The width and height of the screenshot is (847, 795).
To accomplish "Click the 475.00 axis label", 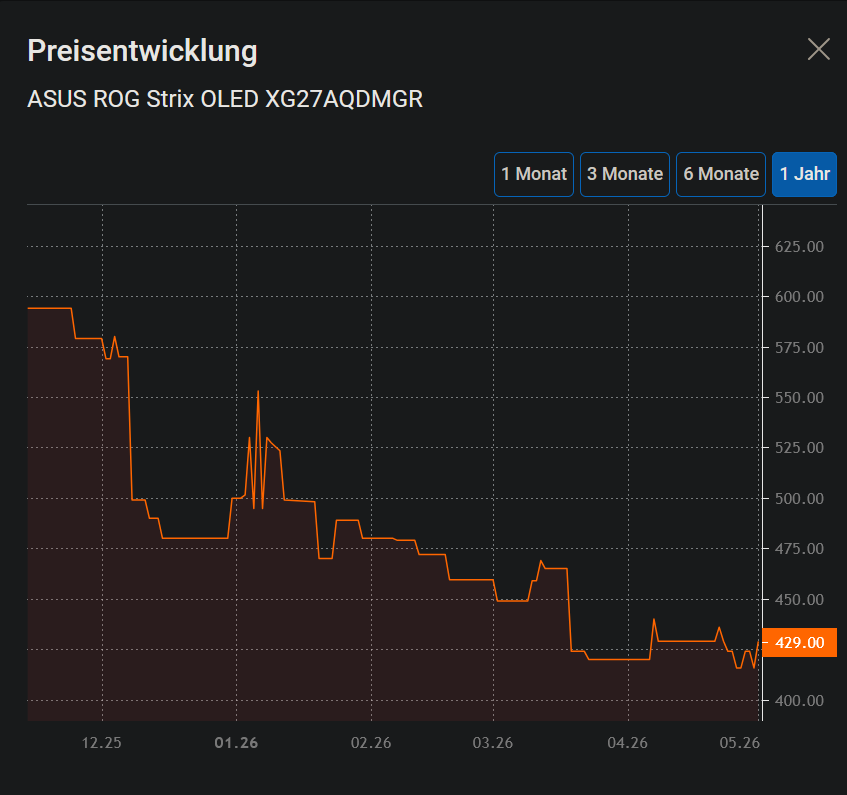I will pyautogui.click(x=799, y=549).
